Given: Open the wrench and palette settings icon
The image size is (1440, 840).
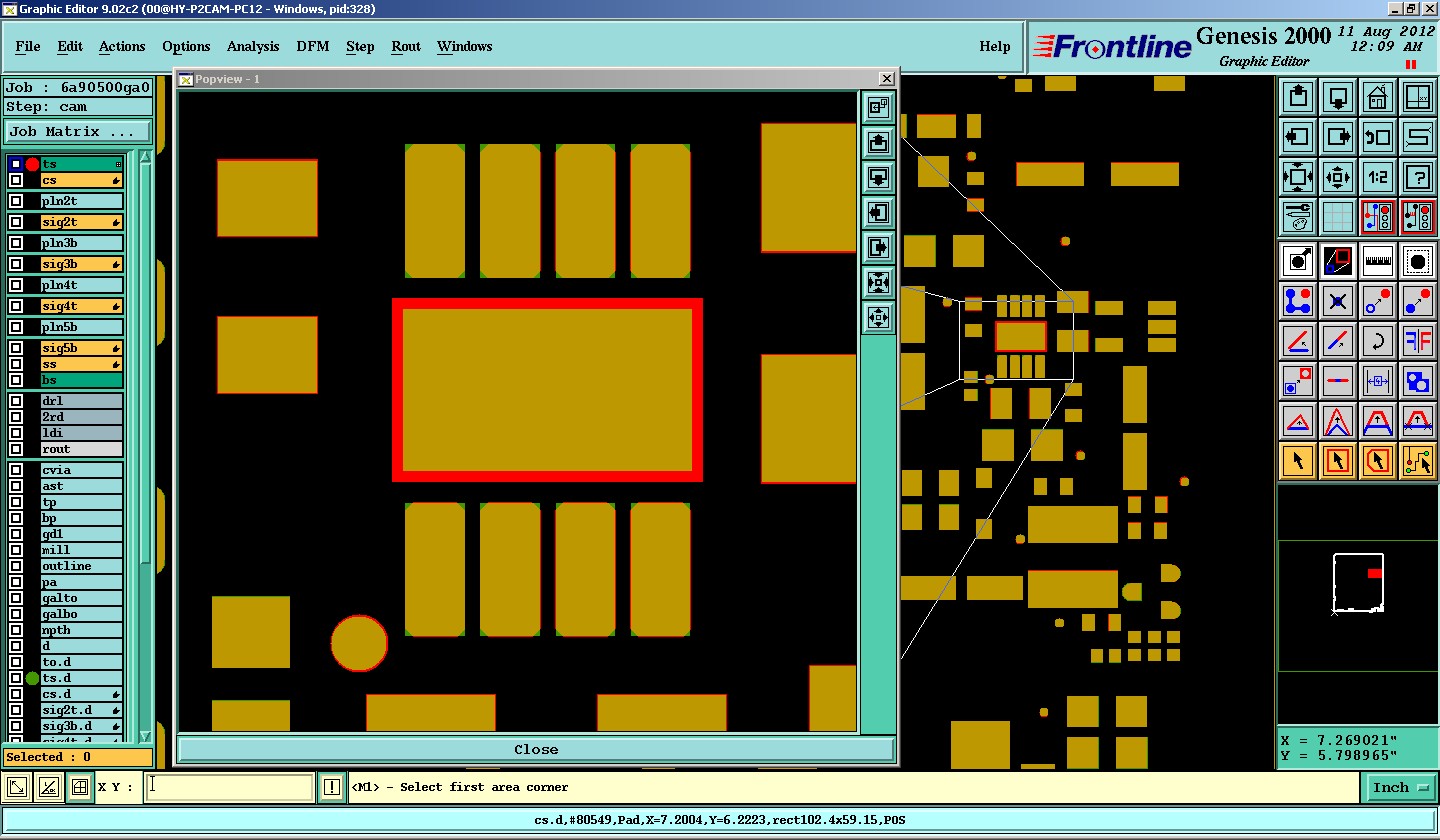Looking at the screenshot, I should (1298, 217).
